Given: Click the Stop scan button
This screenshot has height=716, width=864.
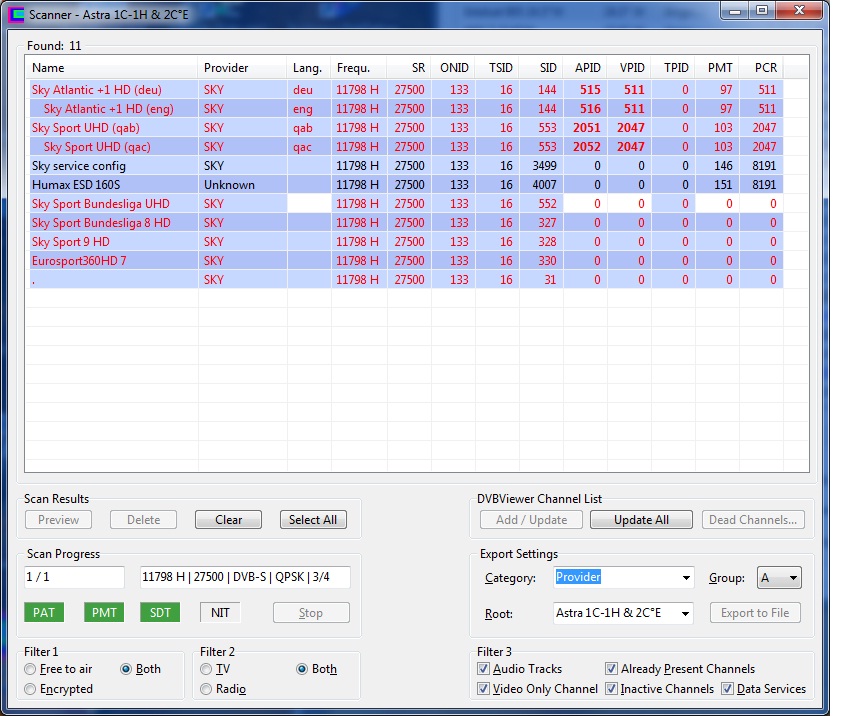Looking at the screenshot, I should (311, 613).
